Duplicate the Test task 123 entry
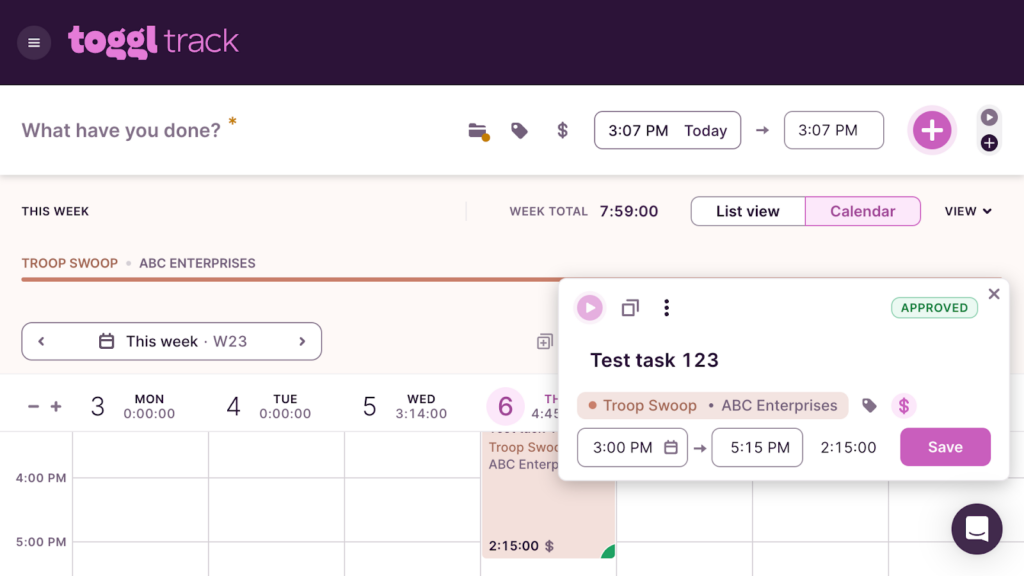1024x576 pixels. point(630,308)
